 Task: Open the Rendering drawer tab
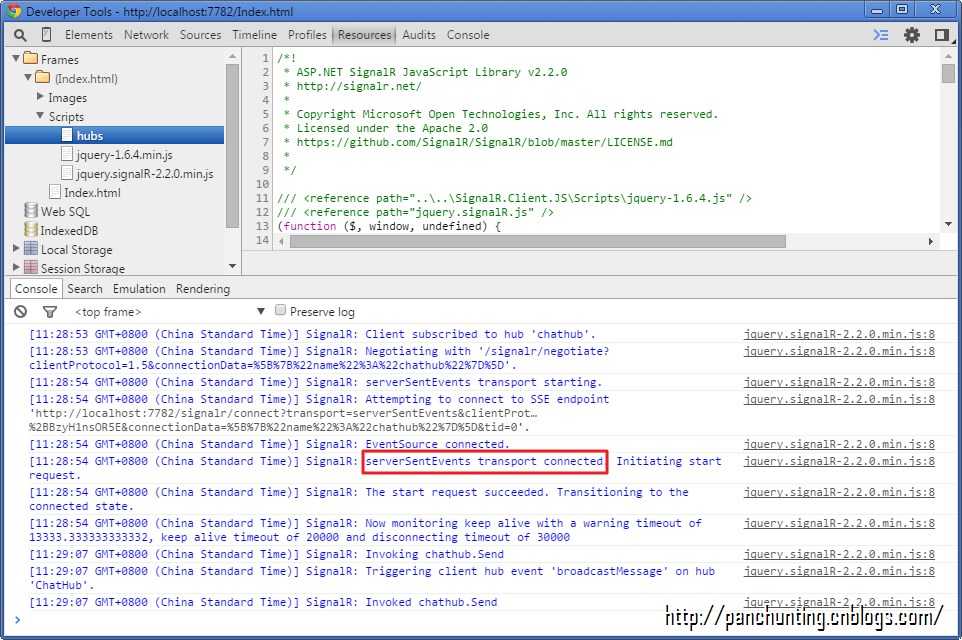click(202, 288)
